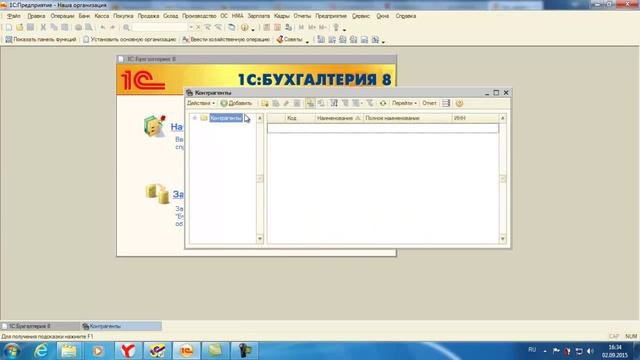Open the Операции menu
640x360 pixels.
pyautogui.click(x=62, y=16)
